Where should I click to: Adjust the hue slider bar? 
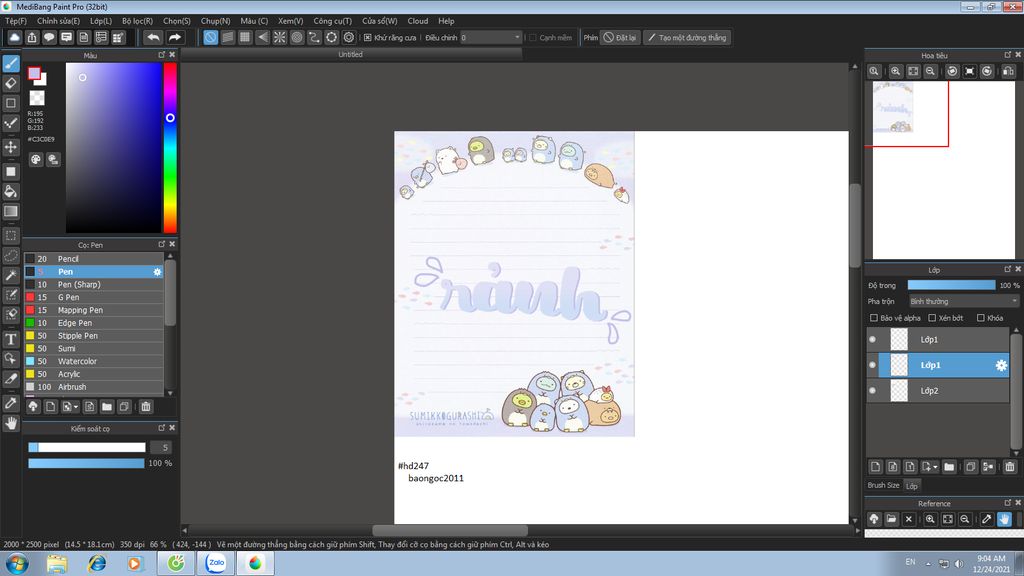click(170, 148)
